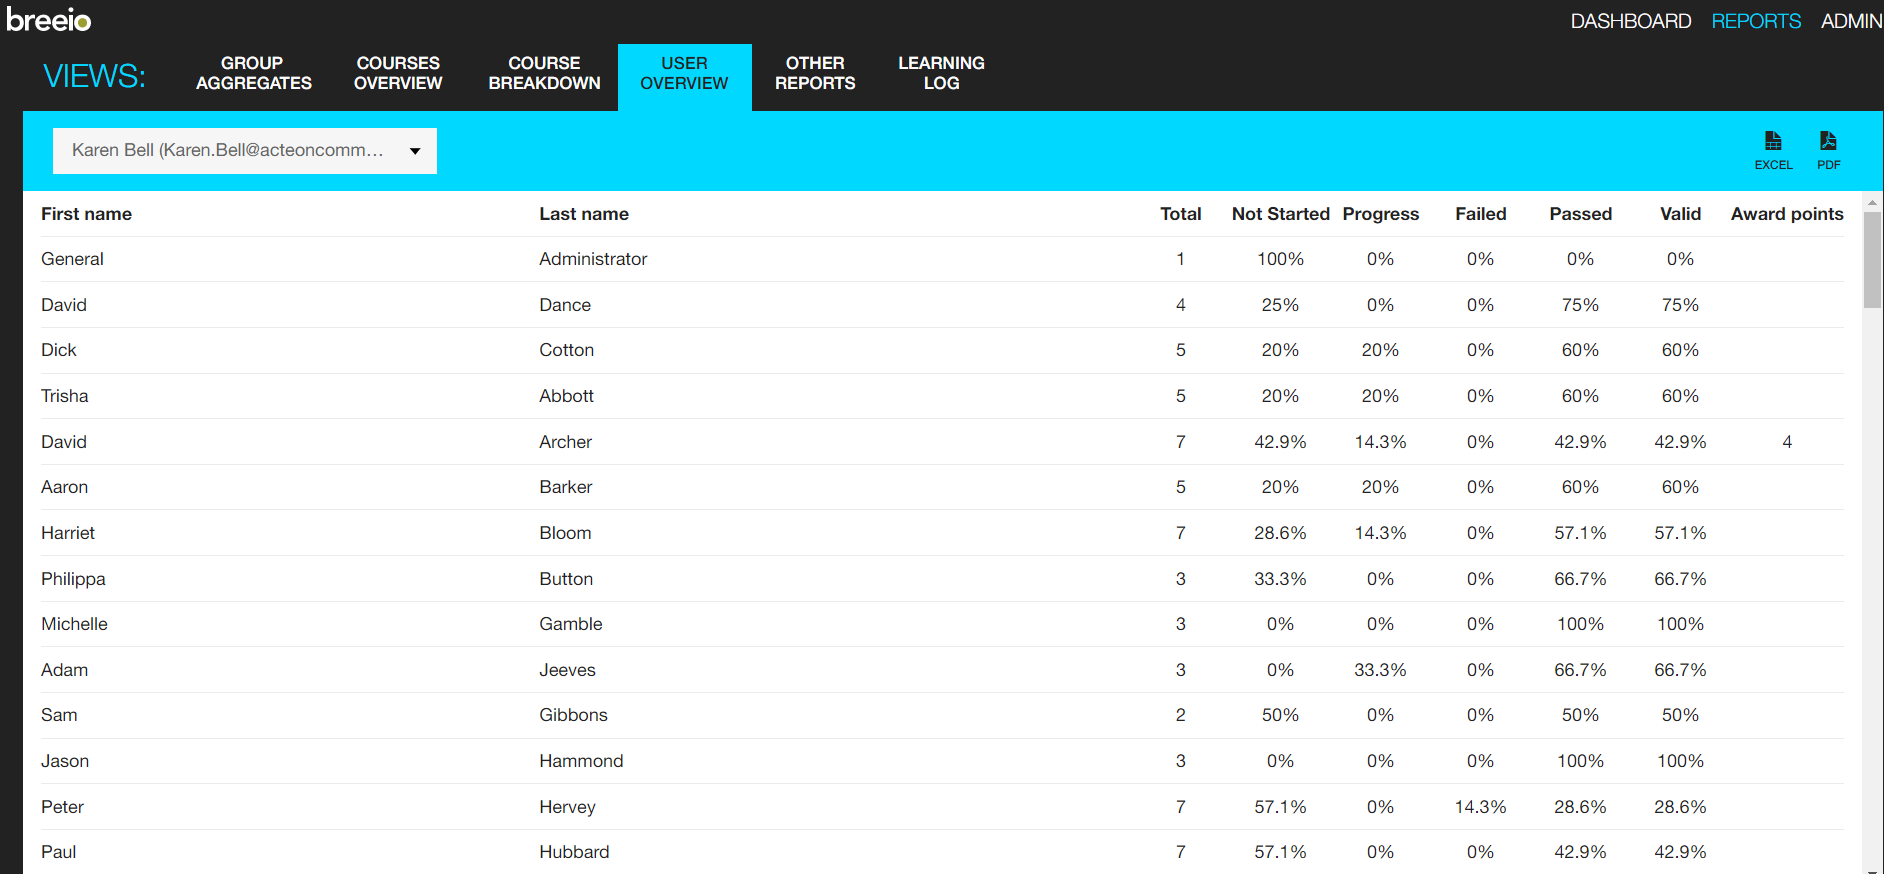1884x874 pixels.
Task: Open the Other Reports view
Action: [x=815, y=73]
